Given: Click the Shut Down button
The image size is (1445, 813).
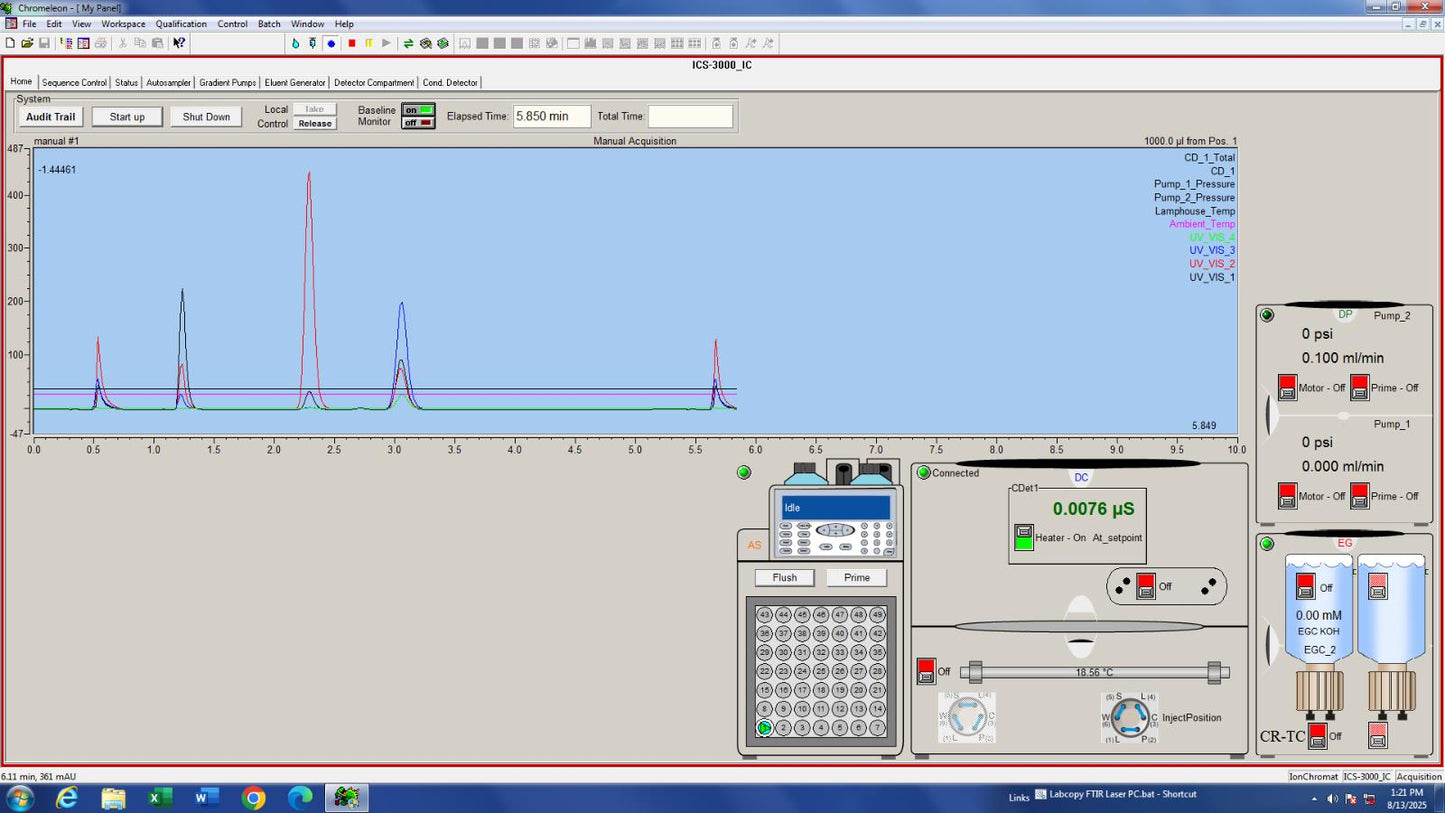Looking at the screenshot, I should point(206,117).
